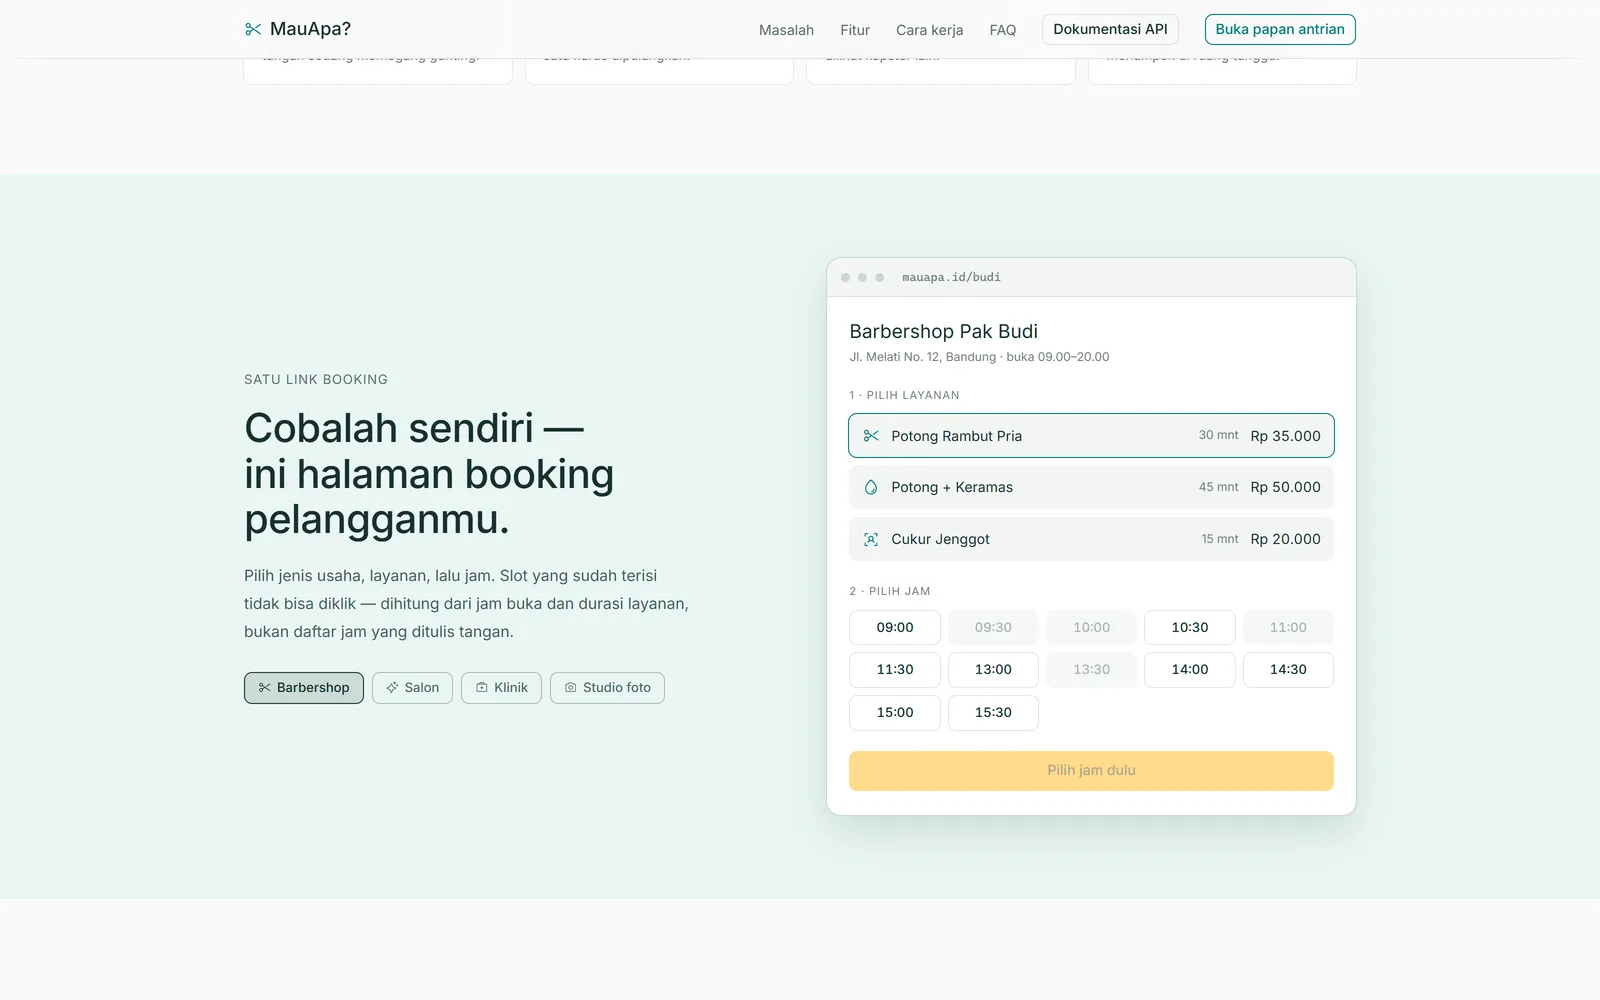Click the scissors icon in the Barbershop chip
This screenshot has width=1600, height=1000.
click(x=265, y=688)
